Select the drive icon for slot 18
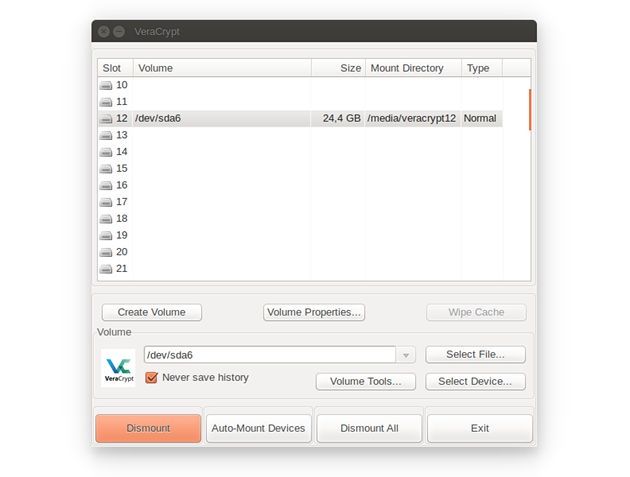Image resolution: width=630 pixels, height=477 pixels. 106,219
